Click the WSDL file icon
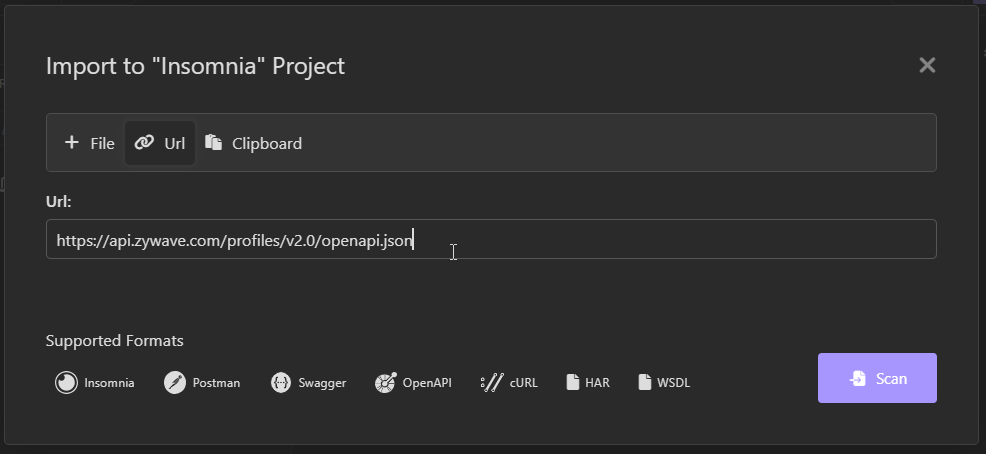Image resolution: width=986 pixels, height=454 pixels. (645, 382)
